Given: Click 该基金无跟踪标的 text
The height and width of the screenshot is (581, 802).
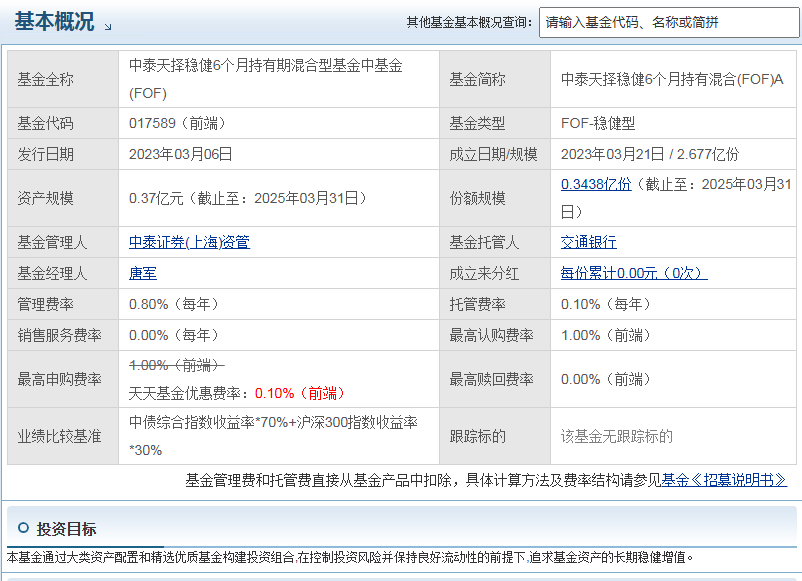Looking at the screenshot, I should coord(616,436).
